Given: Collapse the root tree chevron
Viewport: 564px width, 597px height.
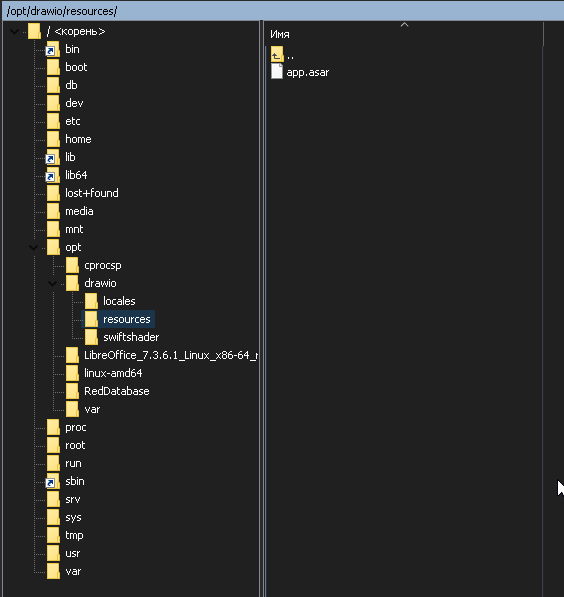Looking at the screenshot, I should coord(14,31).
